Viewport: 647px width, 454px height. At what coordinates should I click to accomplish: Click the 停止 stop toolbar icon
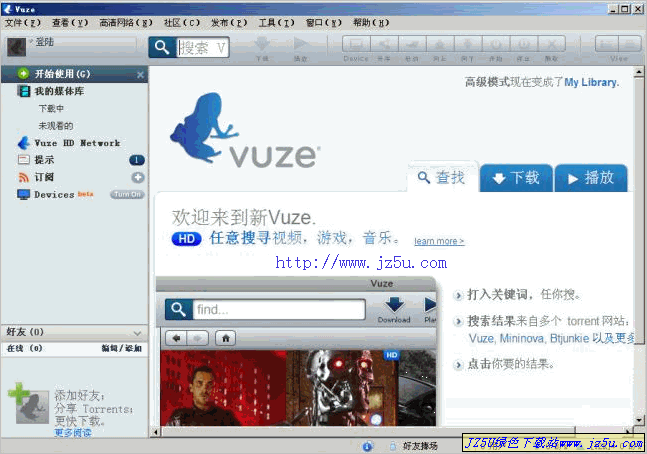[x=523, y=44]
